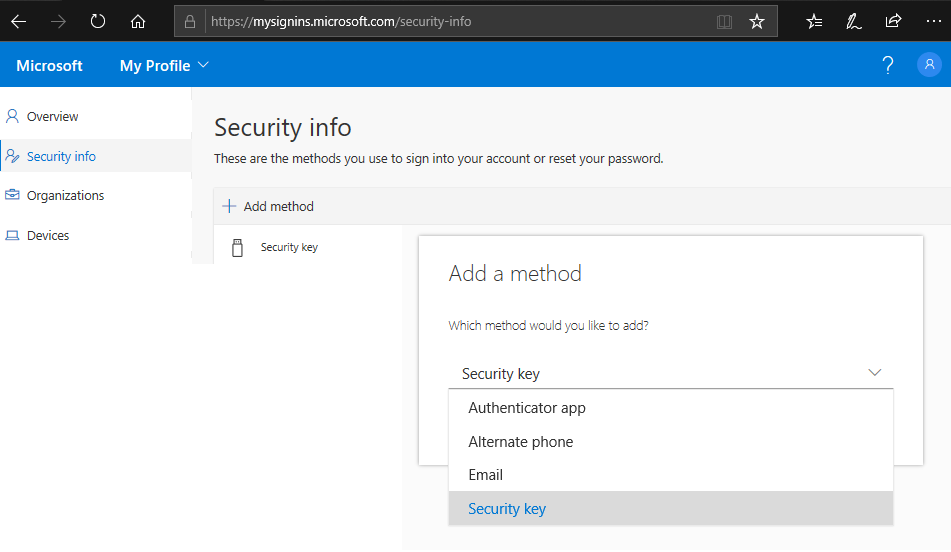The image size is (951, 552).
Task: Click the add notes pen icon
Action: [853, 21]
